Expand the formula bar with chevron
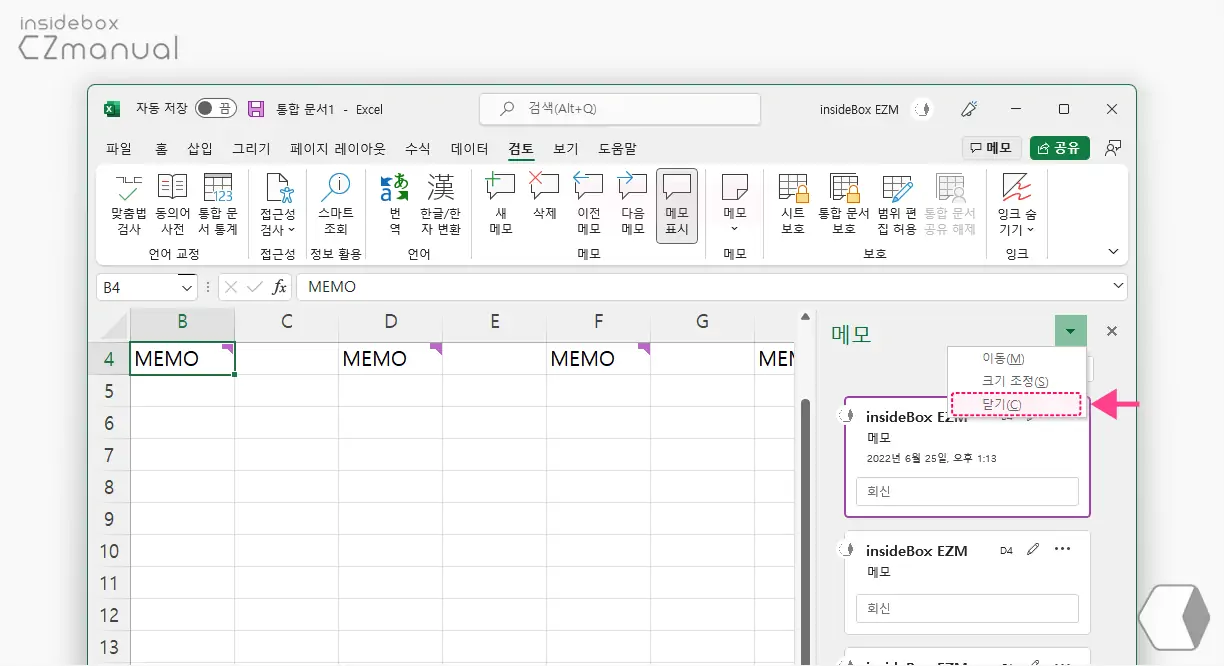 click(x=1118, y=287)
